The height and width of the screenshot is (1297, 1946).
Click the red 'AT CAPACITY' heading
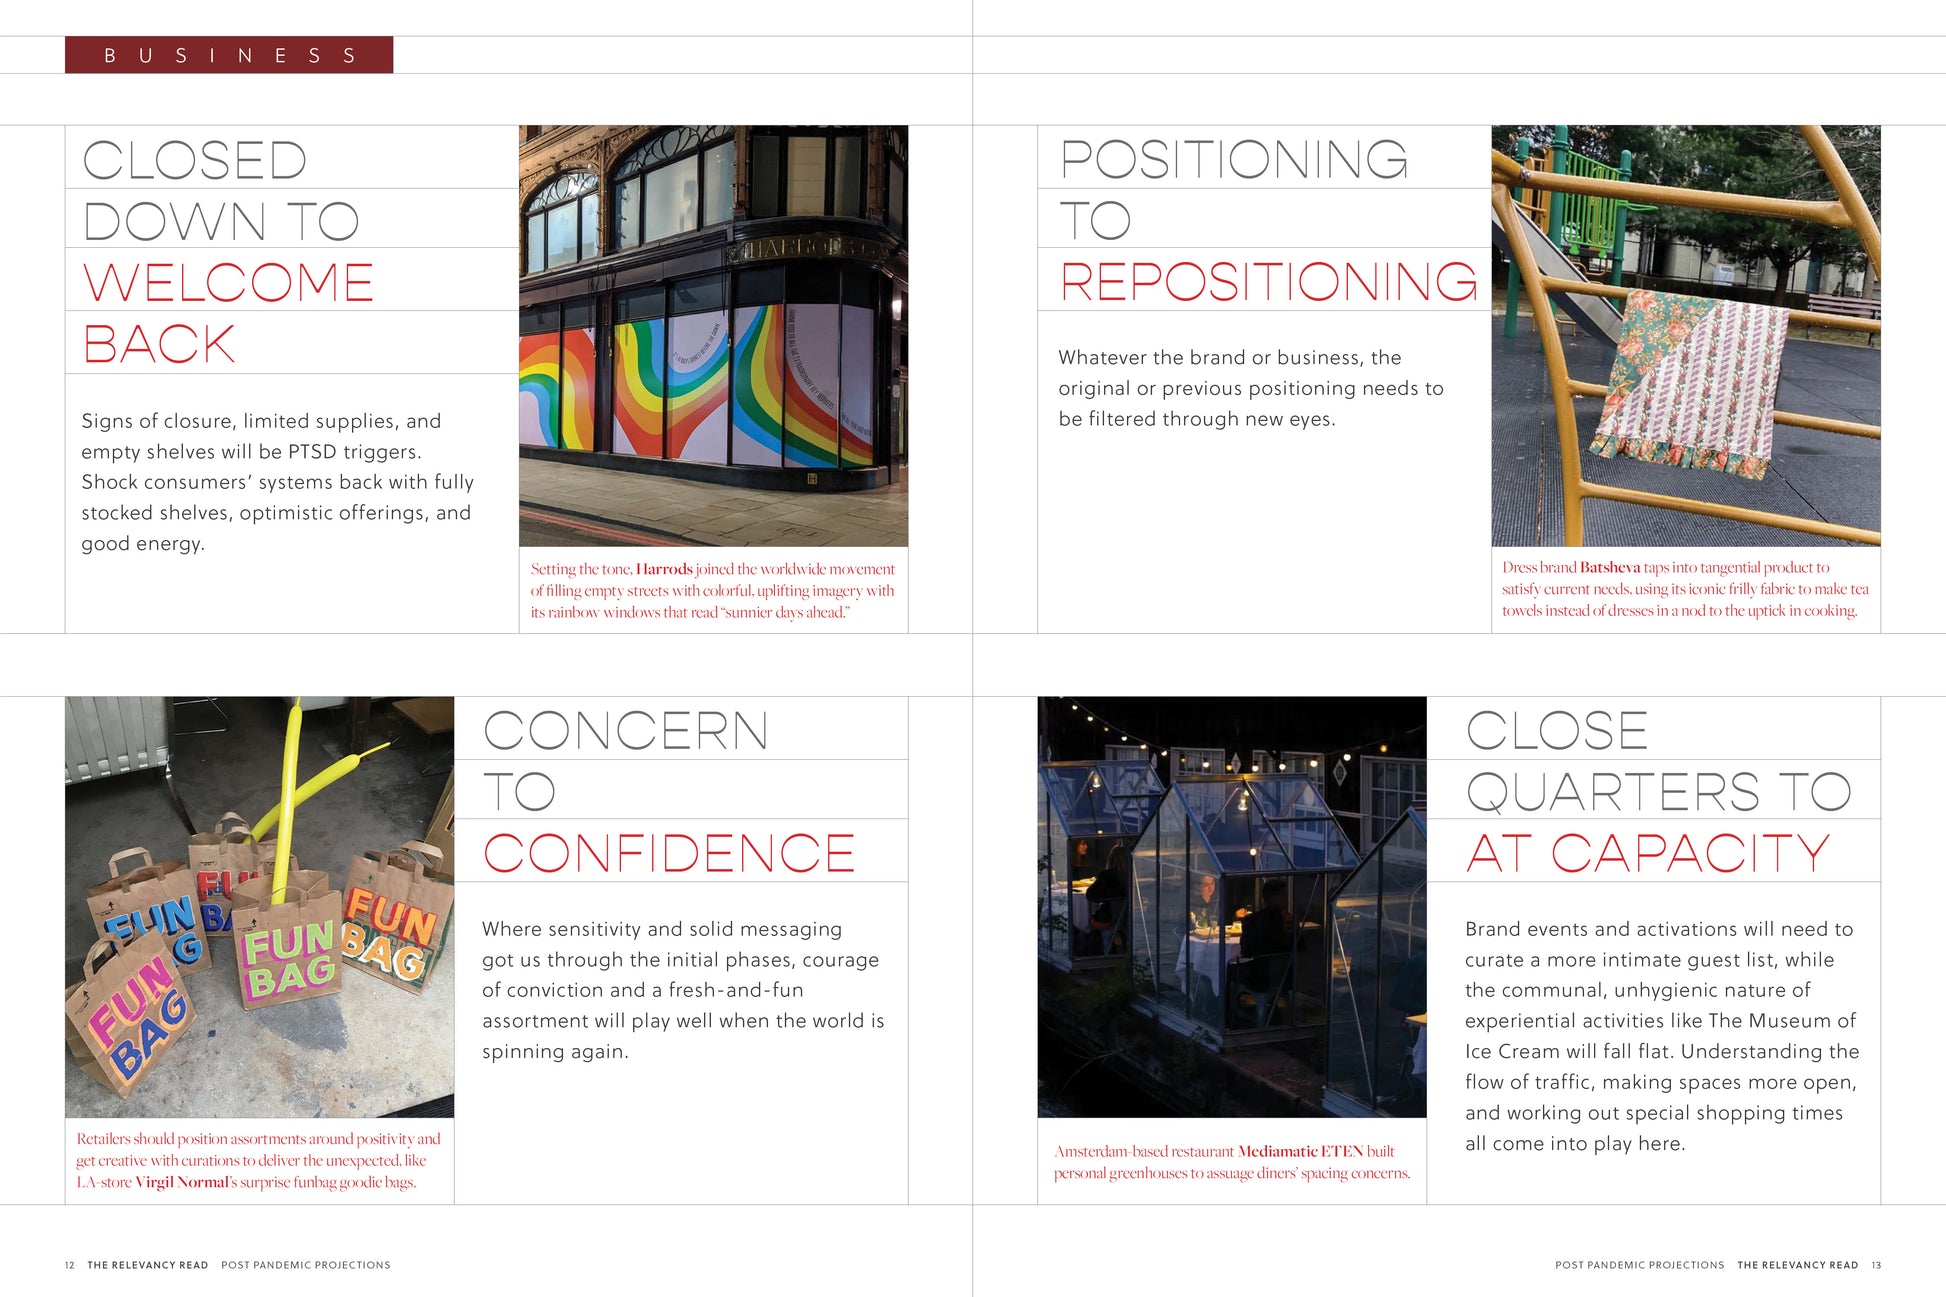[1648, 854]
